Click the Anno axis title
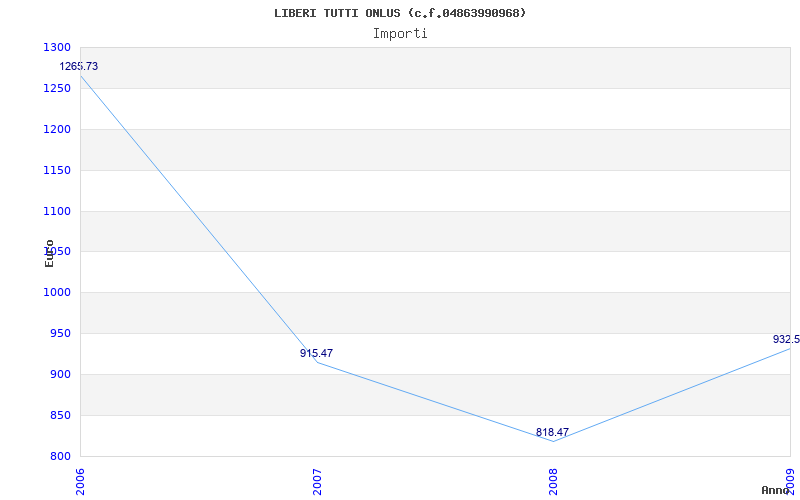Viewport: 800px width, 500px height. (775, 490)
